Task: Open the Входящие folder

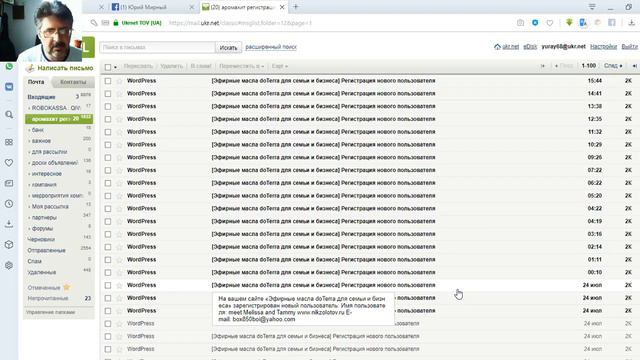Action: click(41, 97)
